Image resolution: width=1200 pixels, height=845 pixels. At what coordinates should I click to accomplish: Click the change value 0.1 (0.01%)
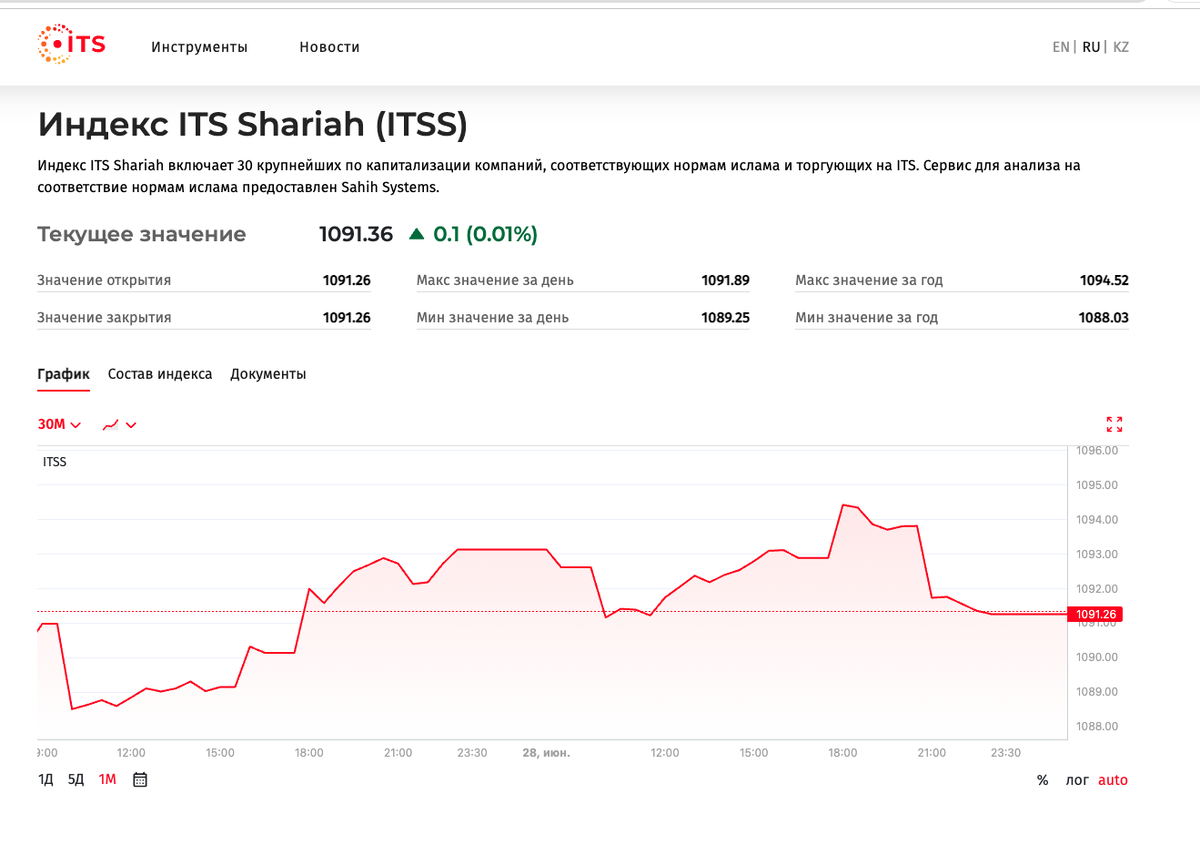[x=474, y=234]
